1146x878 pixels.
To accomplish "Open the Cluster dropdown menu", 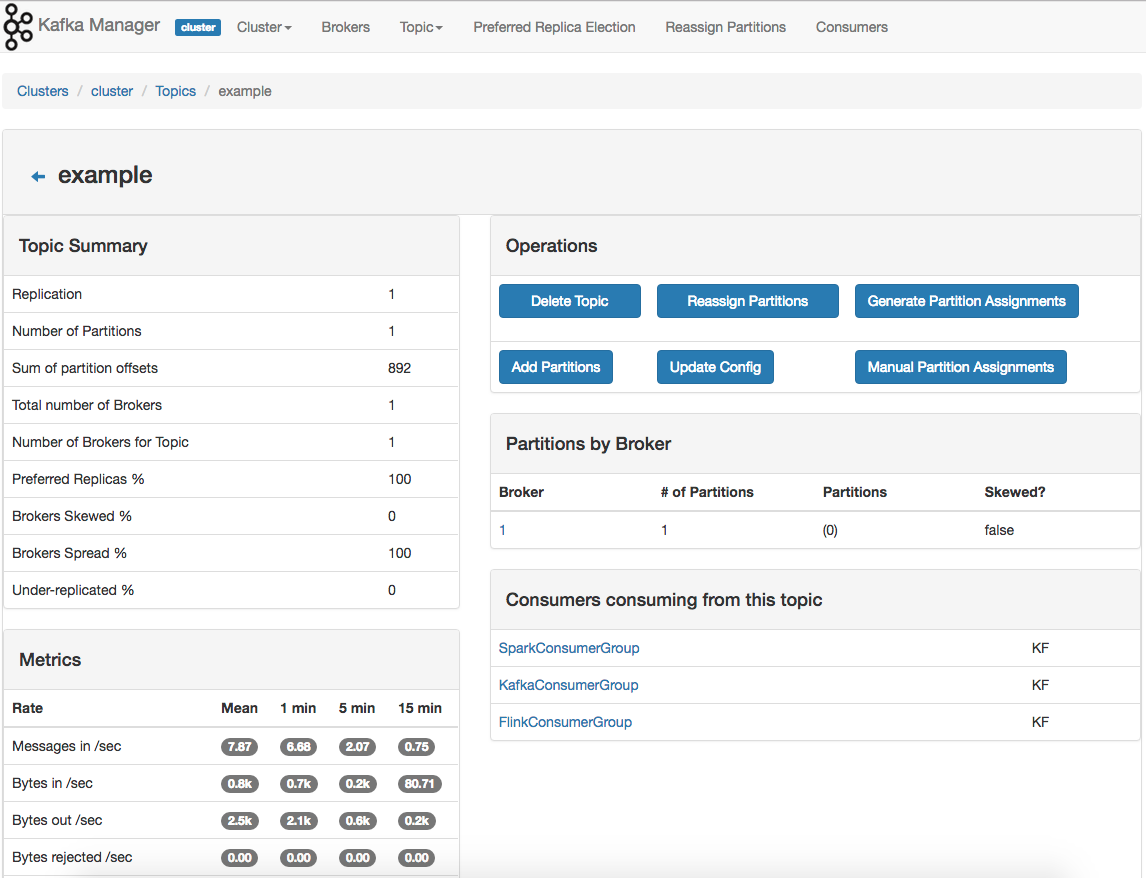I will 264,27.
